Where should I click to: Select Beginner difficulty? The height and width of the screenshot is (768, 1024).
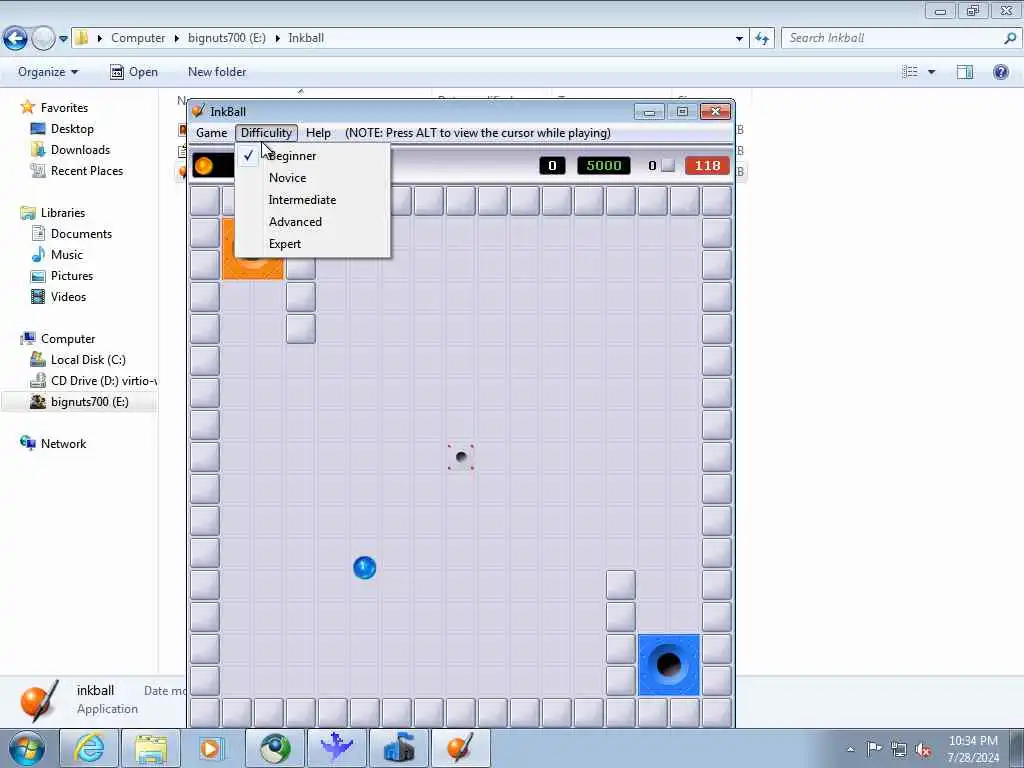coord(313,155)
